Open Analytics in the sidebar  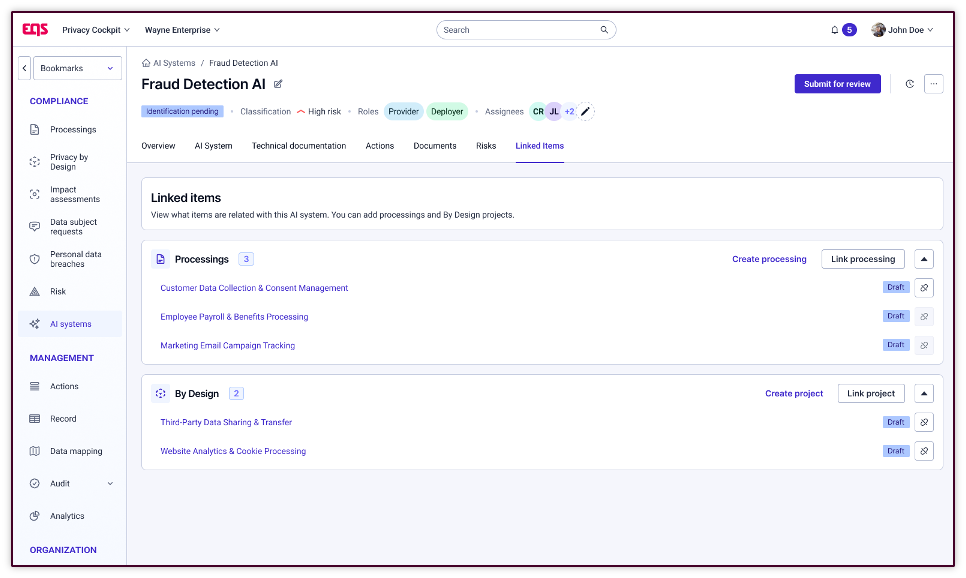point(70,516)
